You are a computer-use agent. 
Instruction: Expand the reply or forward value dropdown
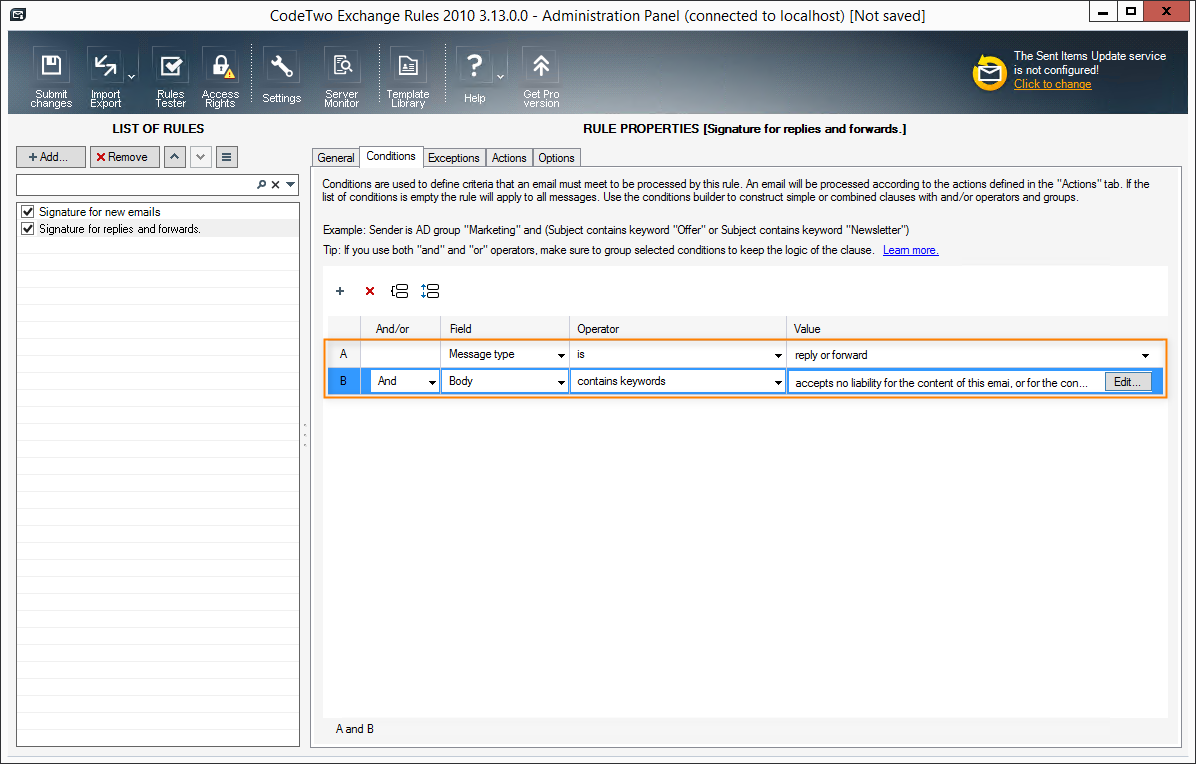[x=1146, y=353]
